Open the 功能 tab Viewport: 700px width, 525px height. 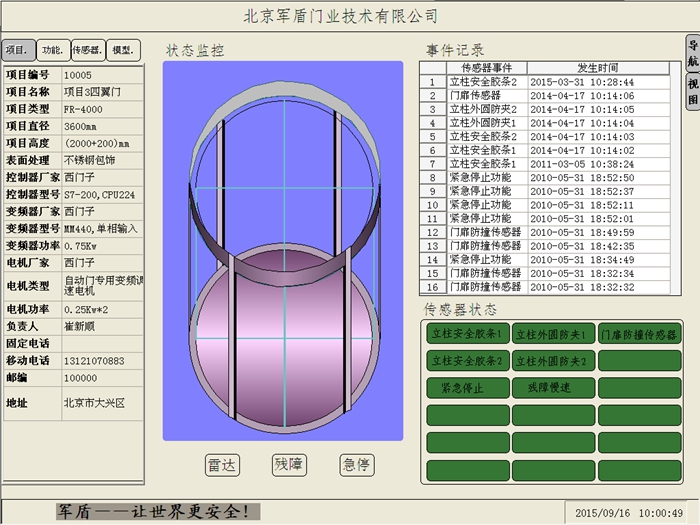52,50
